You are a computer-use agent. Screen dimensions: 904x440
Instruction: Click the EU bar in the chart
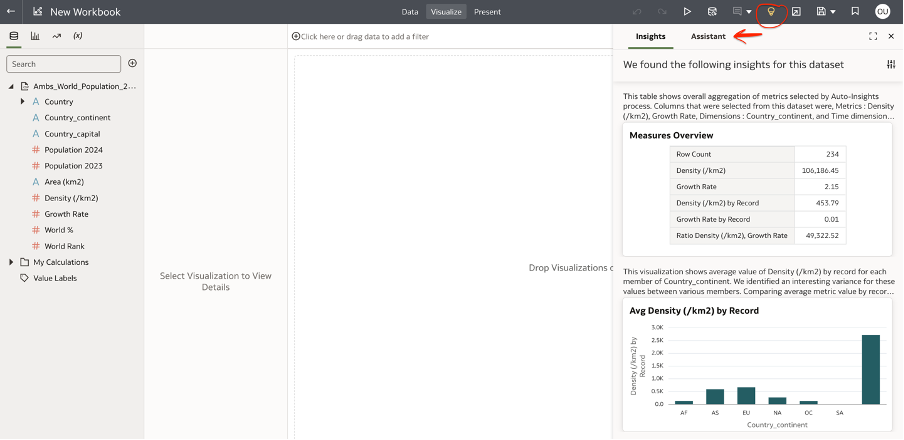point(745,396)
